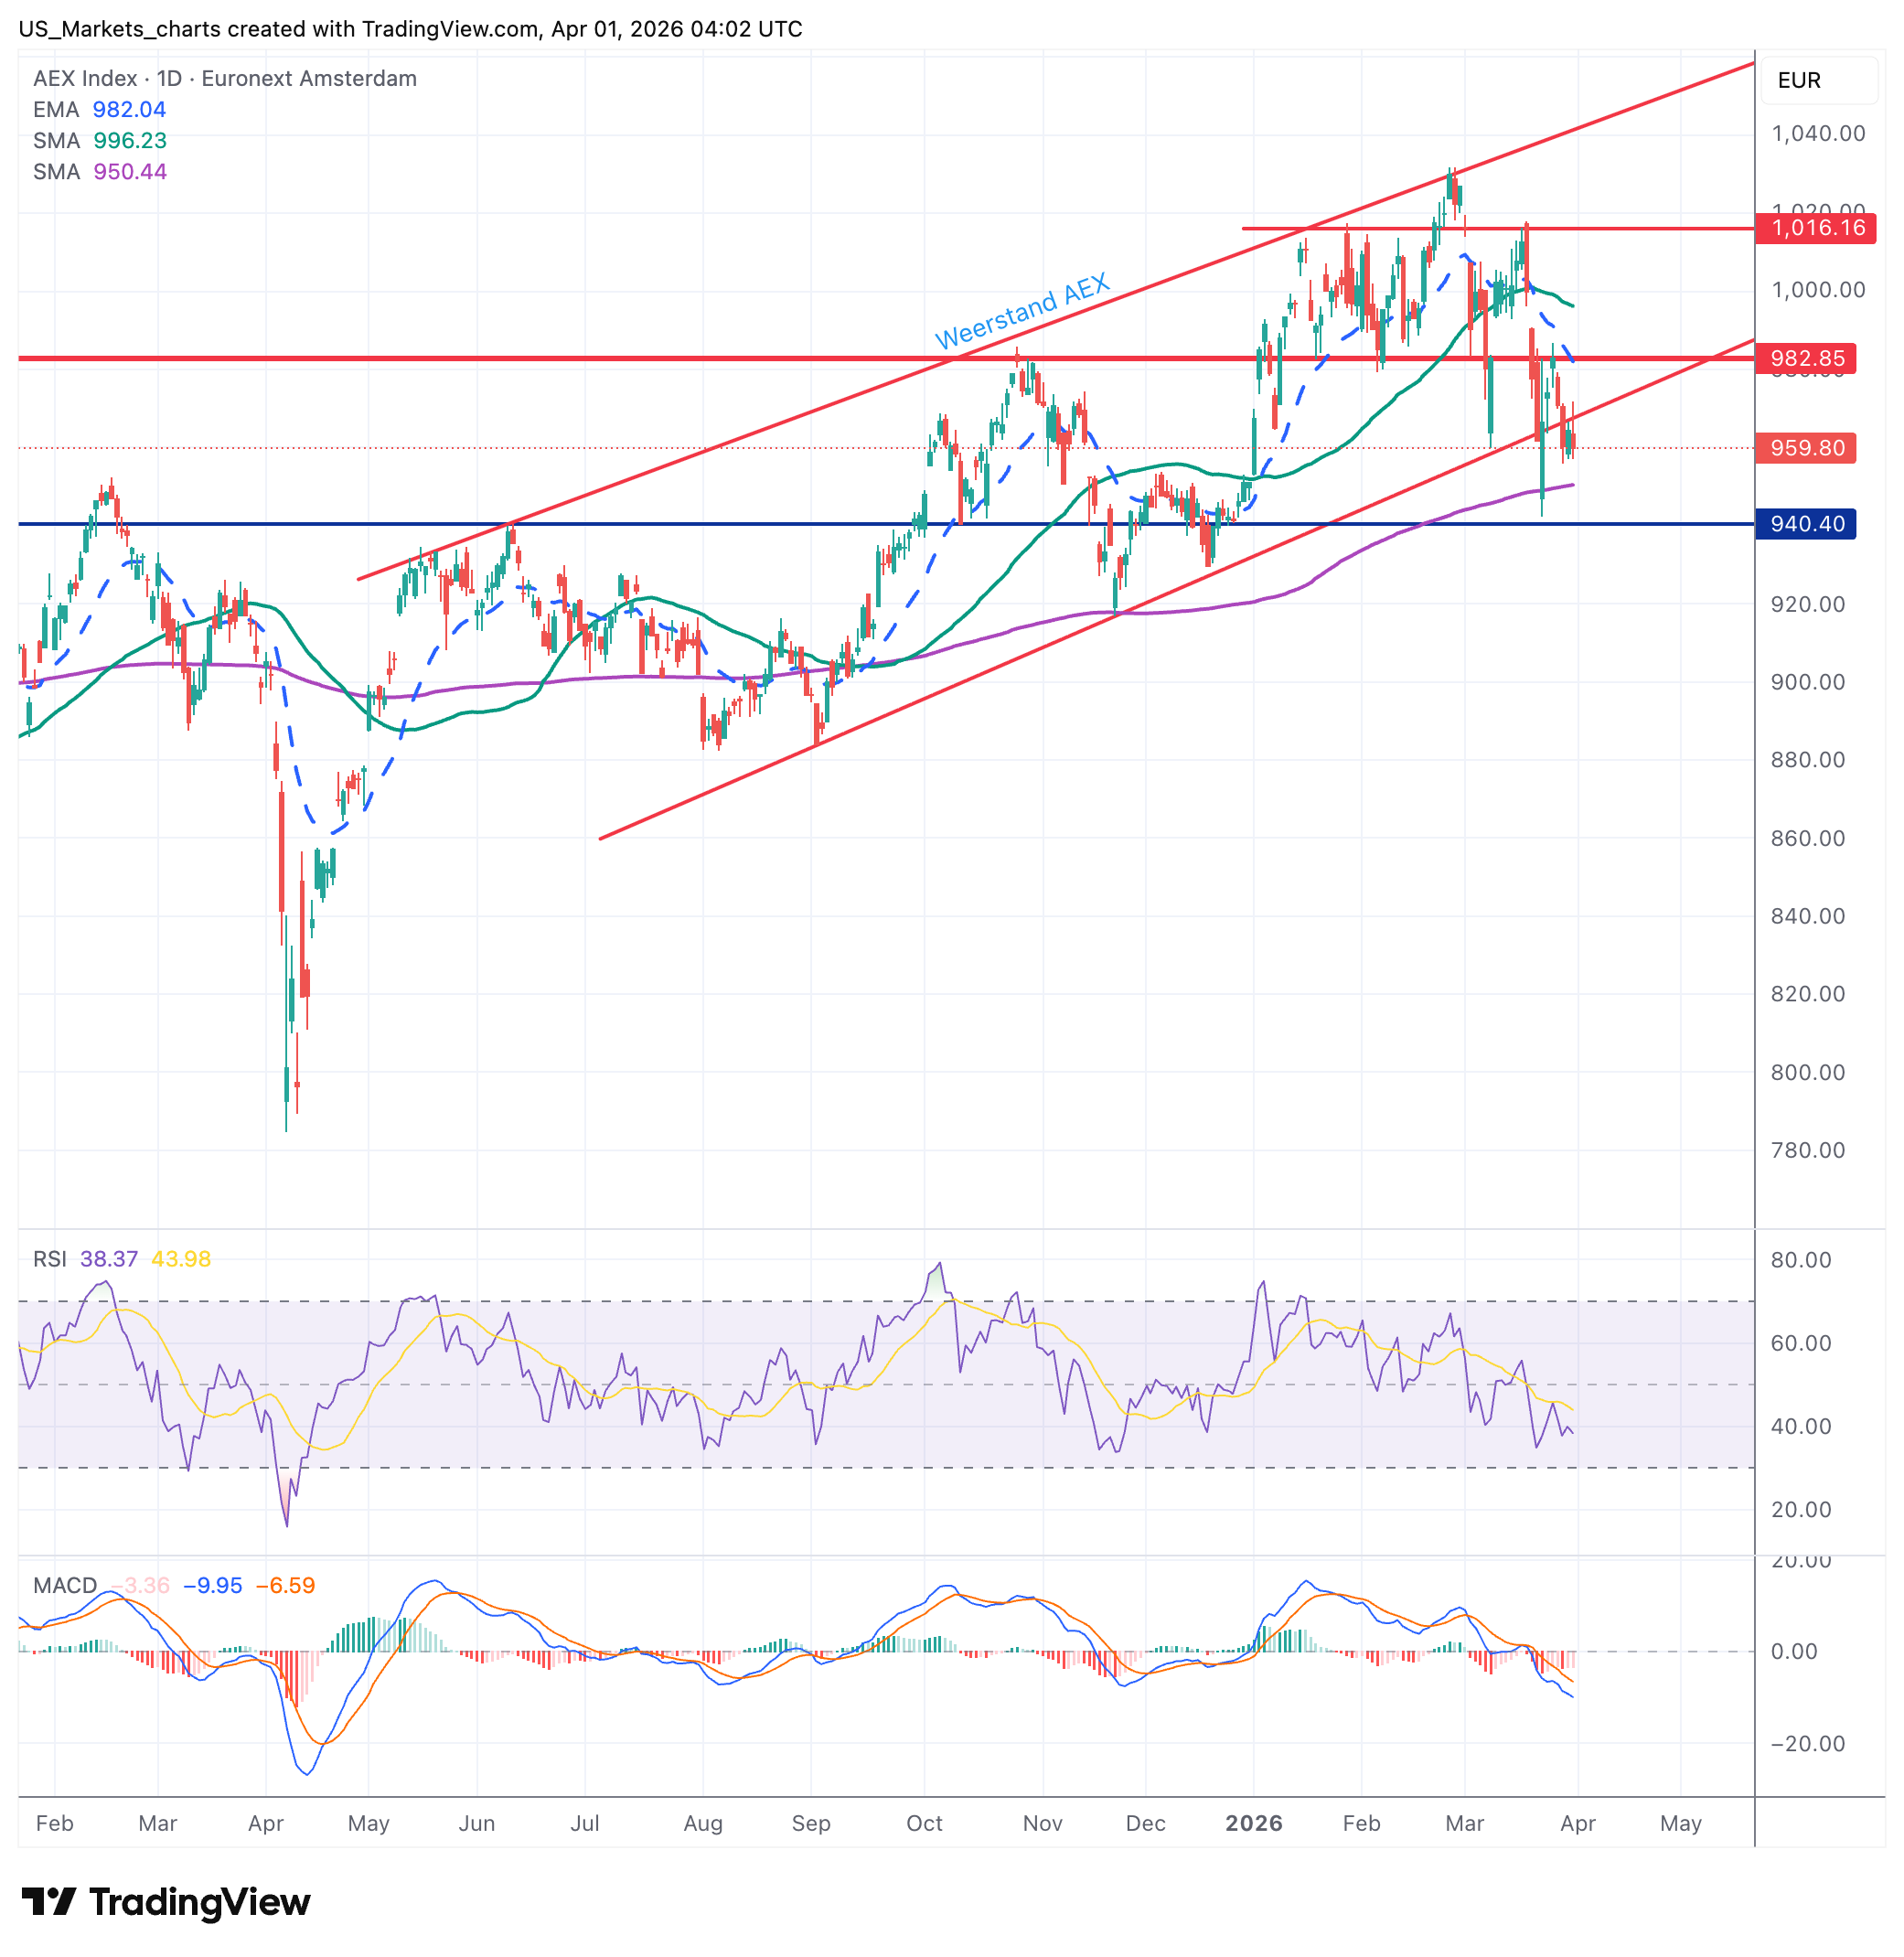
Task: Click the US_Markets_charts header text
Action: pyautogui.click(x=122, y=29)
